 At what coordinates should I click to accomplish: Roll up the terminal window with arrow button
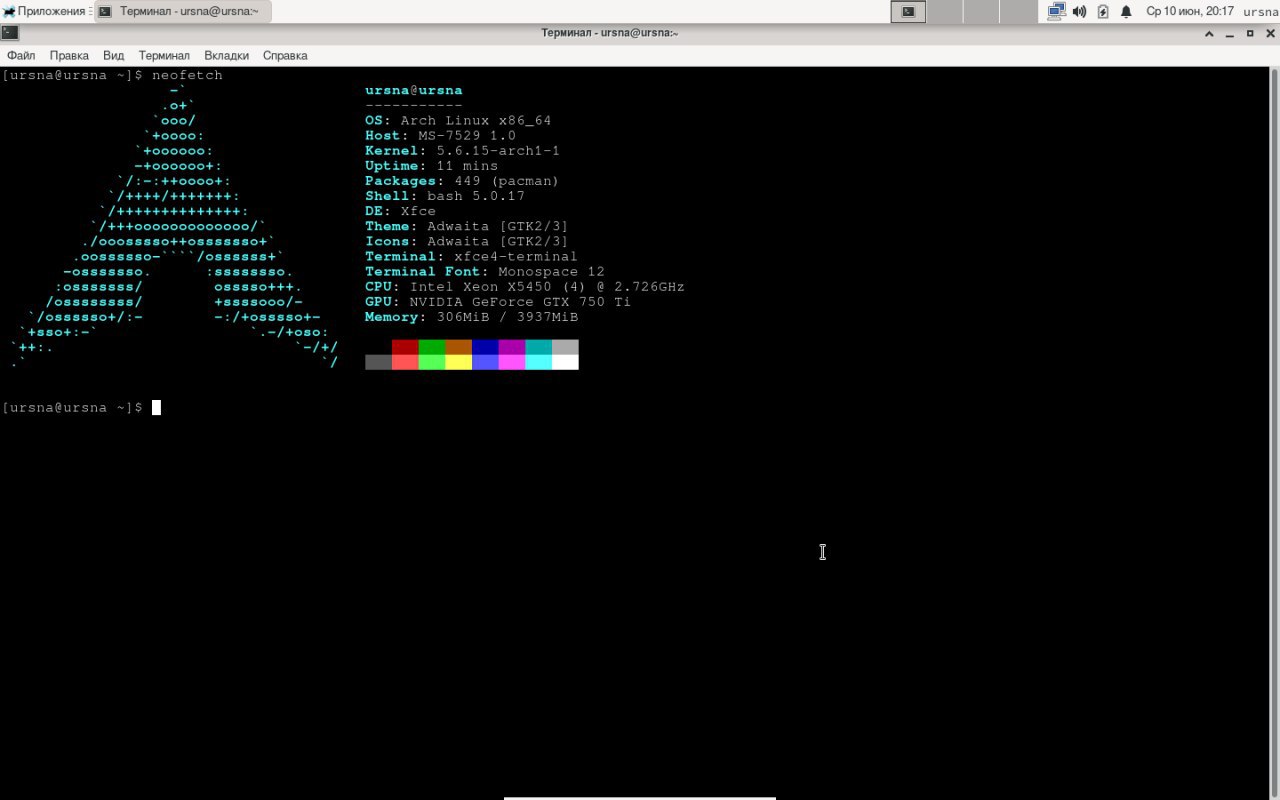(x=1209, y=33)
